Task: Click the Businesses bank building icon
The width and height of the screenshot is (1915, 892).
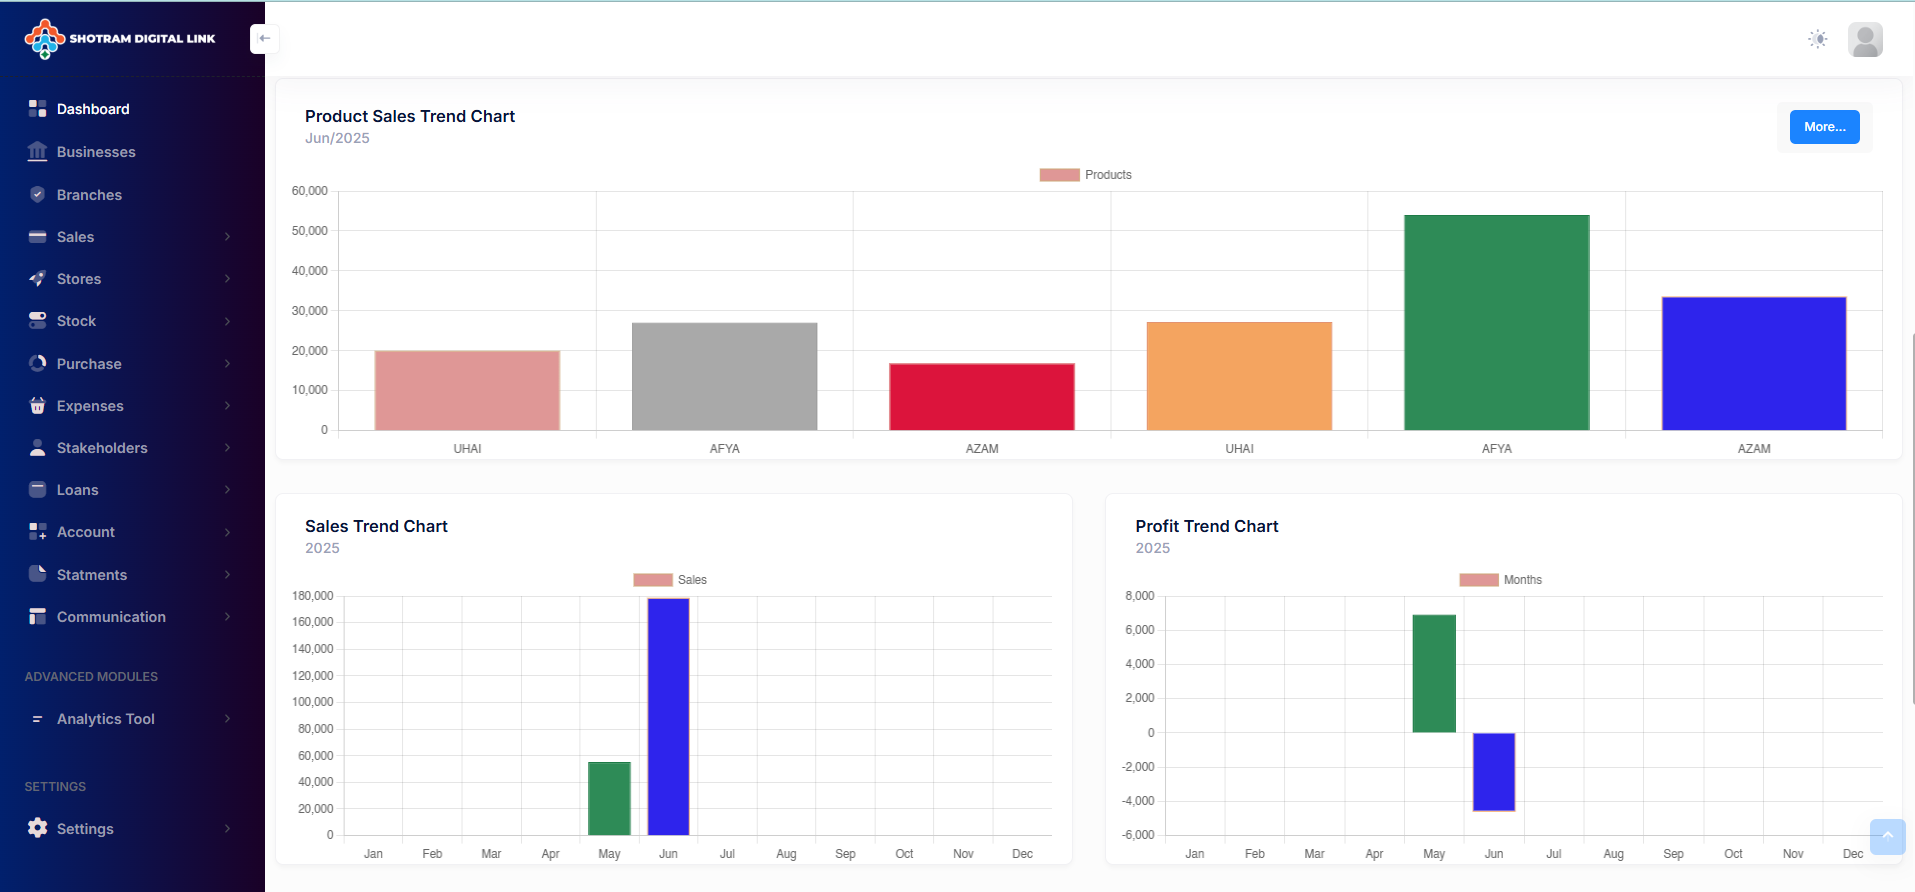Action: pyautogui.click(x=38, y=152)
